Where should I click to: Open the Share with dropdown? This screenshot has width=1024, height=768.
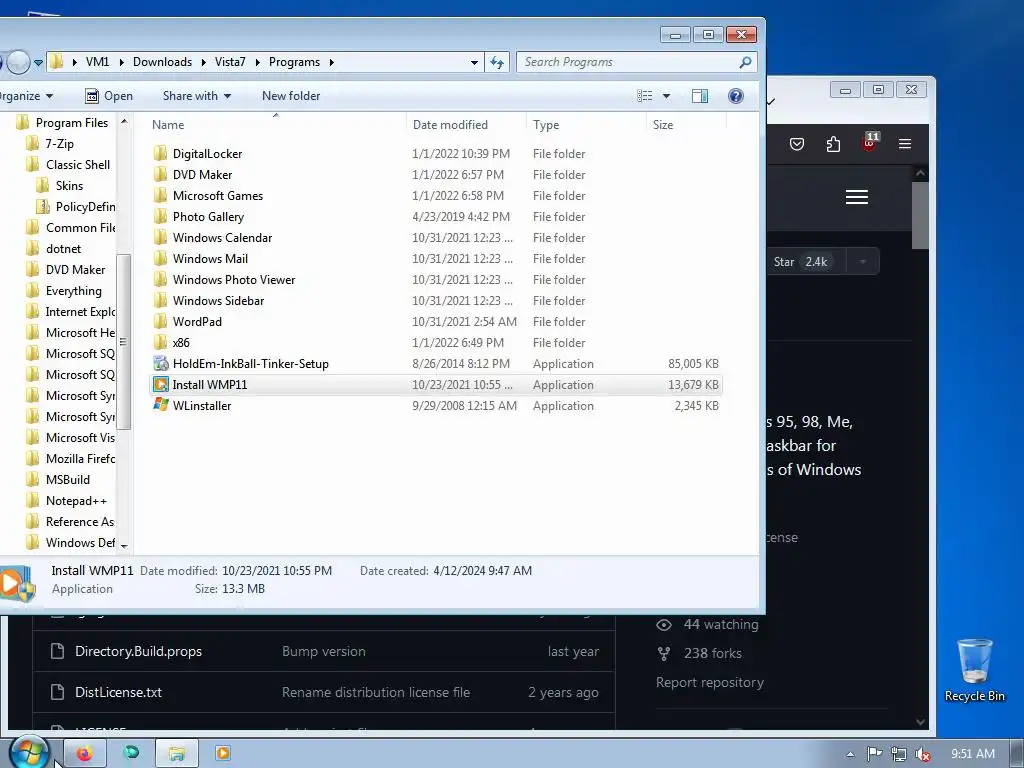(x=197, y=96)
